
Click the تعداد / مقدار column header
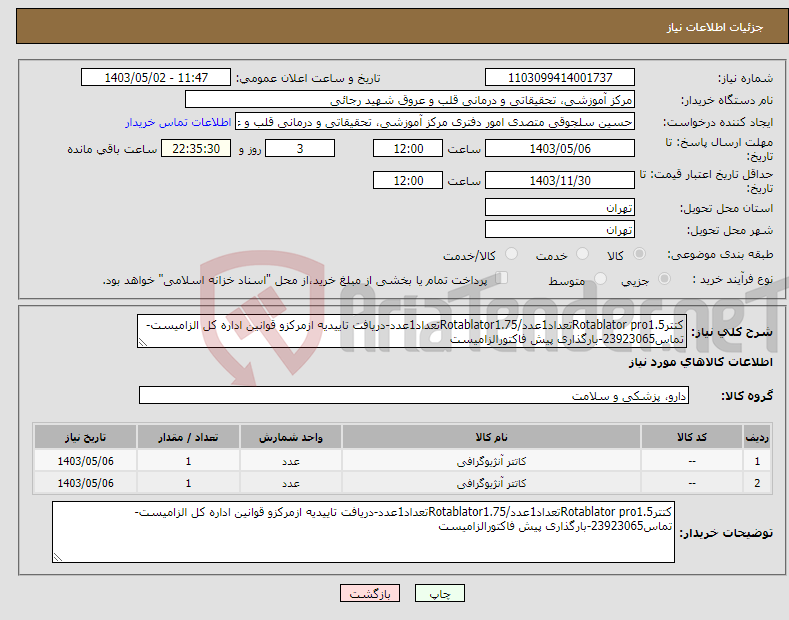(x=188, y=437)
